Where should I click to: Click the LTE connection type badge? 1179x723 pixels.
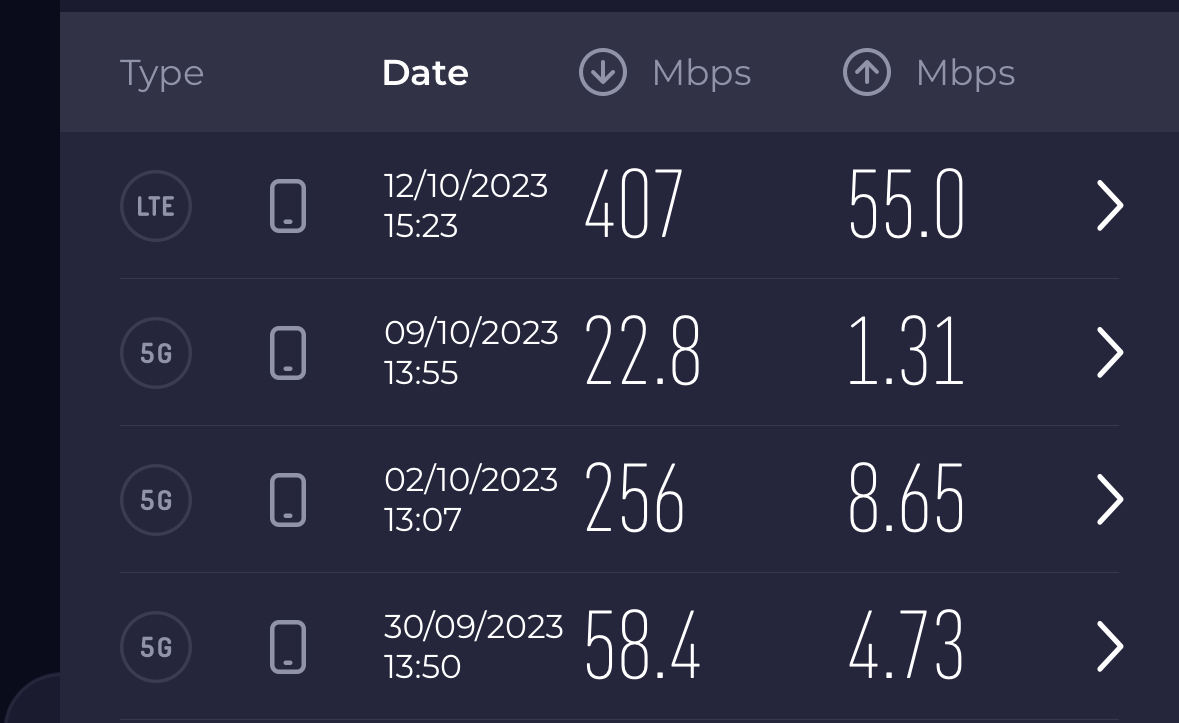[156, 206]
